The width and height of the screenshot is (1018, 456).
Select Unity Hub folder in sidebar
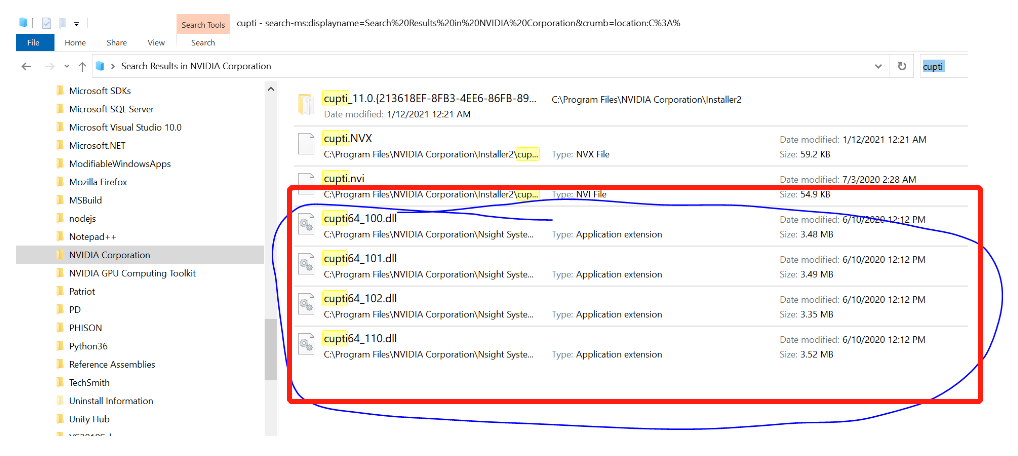[89, 419]
